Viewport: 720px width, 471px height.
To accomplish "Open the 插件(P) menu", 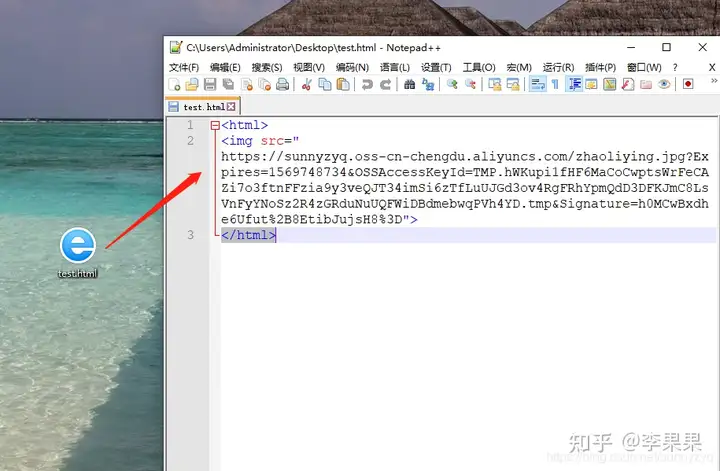I will point(601,67).
